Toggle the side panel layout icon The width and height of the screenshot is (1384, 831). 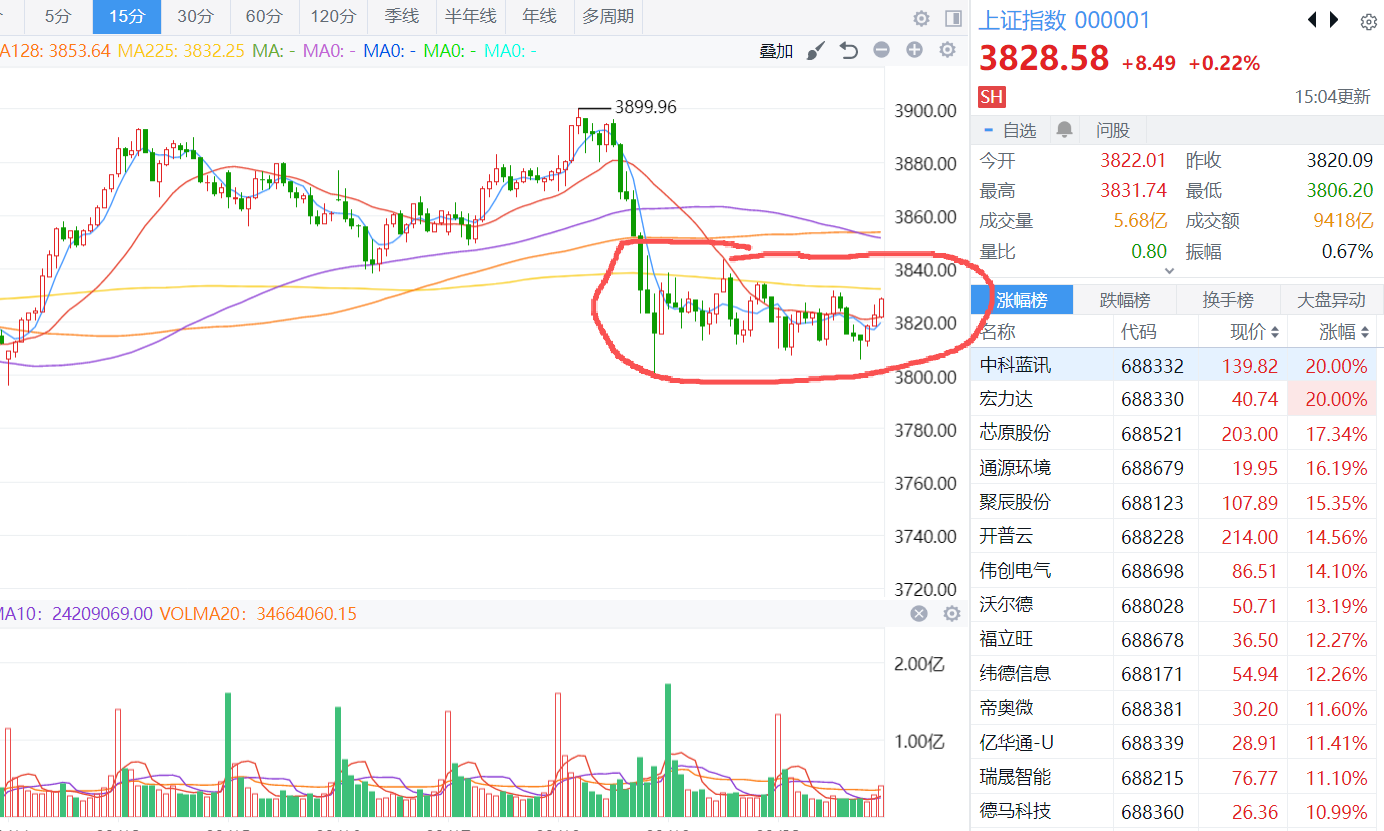coord(952,18)
